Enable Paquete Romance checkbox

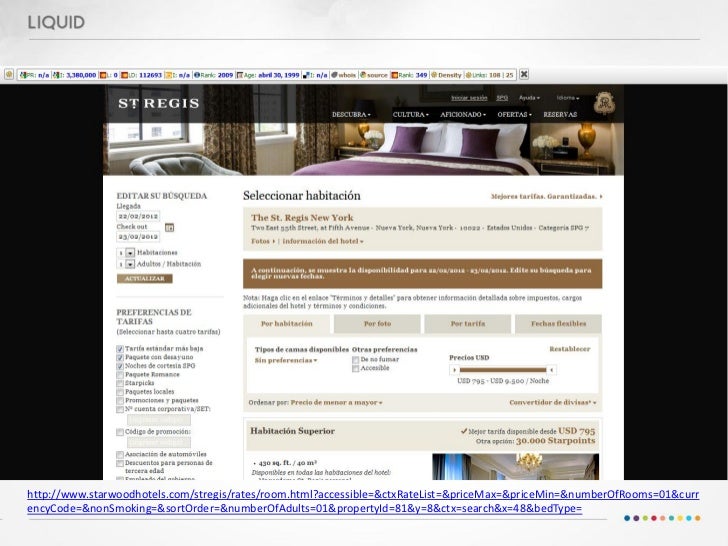pos(120,375)
